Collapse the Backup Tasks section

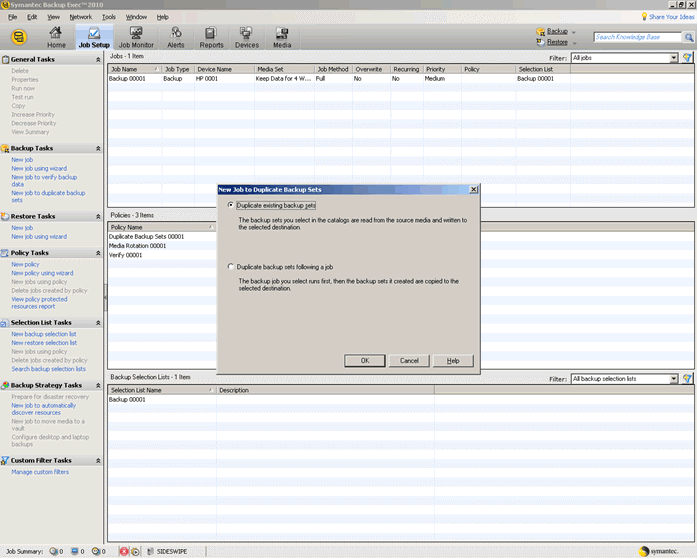[x=98, y=149]
